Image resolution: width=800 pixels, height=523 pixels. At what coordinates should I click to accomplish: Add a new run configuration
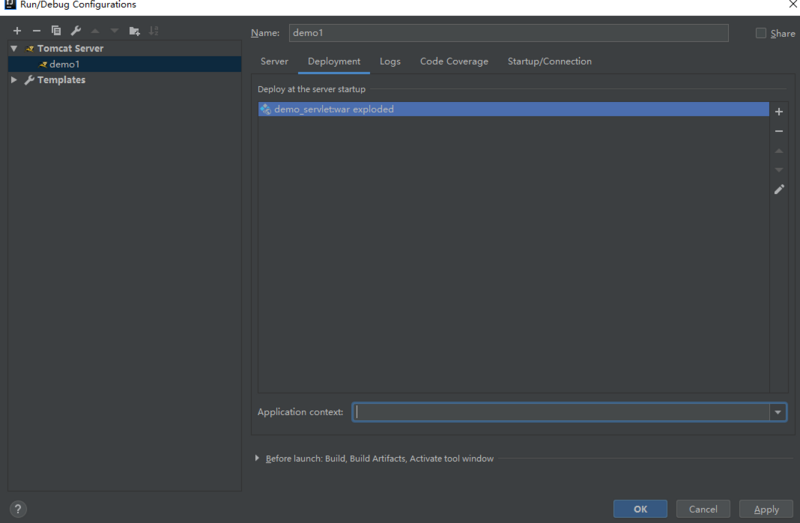17,31
